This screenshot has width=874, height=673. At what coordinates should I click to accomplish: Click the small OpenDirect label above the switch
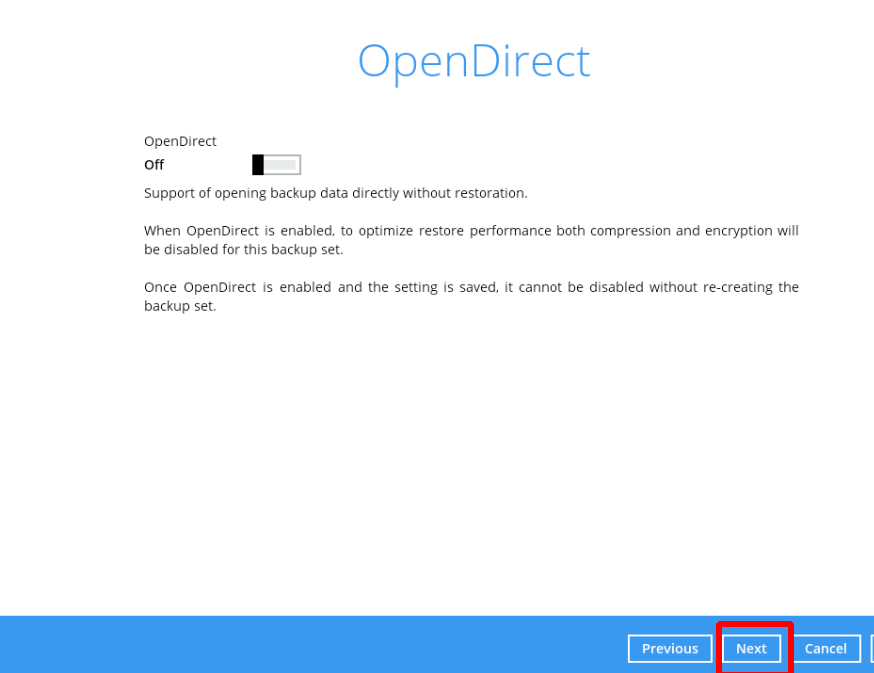(180, 142)
